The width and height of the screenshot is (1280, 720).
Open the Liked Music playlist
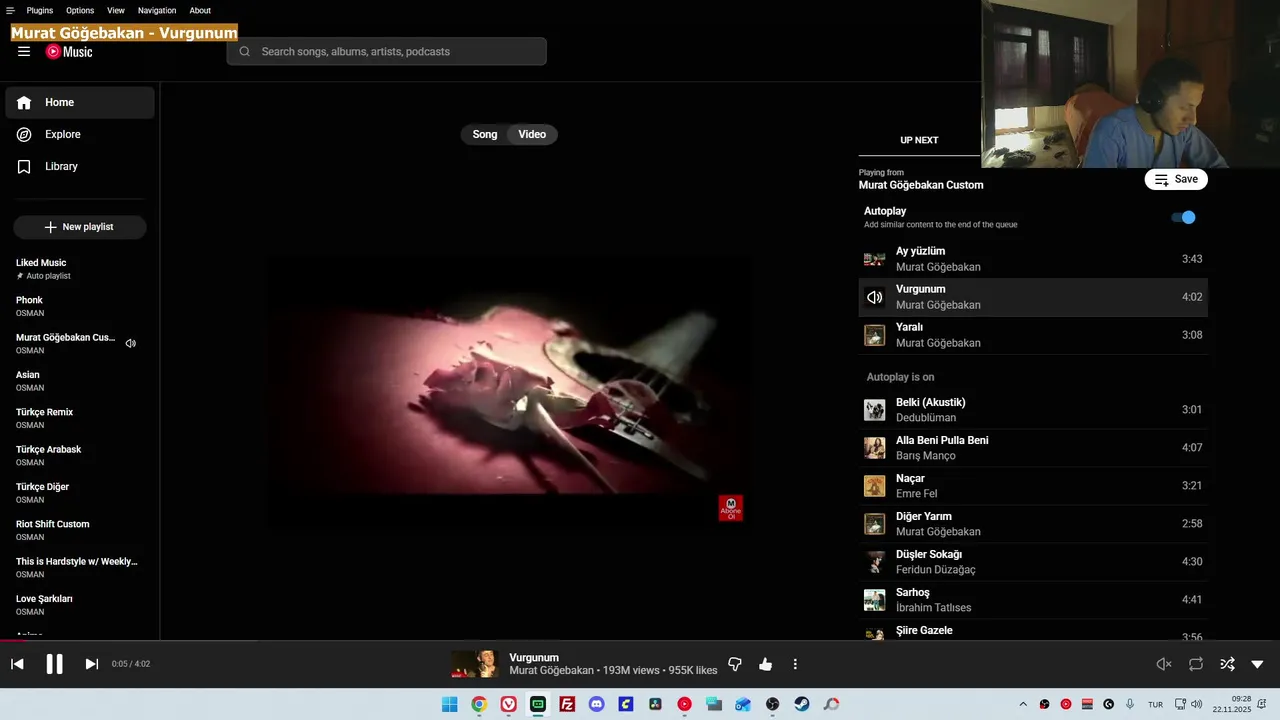(80, 269)
